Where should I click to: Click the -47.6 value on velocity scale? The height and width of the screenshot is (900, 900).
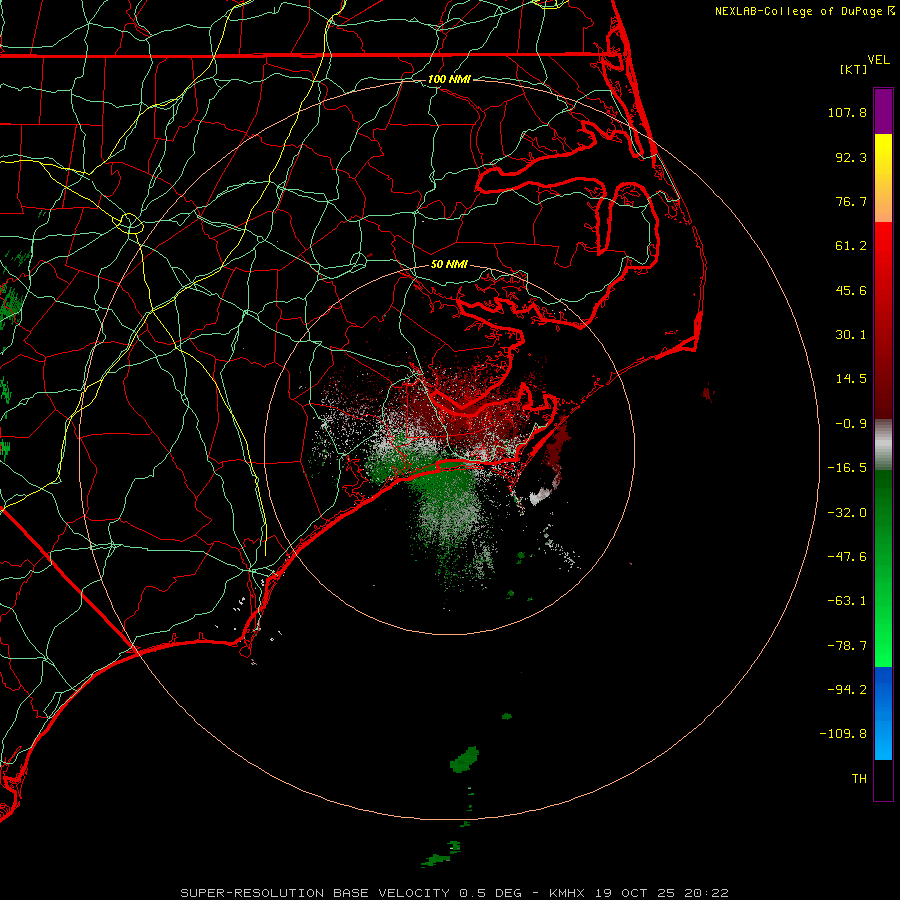point(847,557)
